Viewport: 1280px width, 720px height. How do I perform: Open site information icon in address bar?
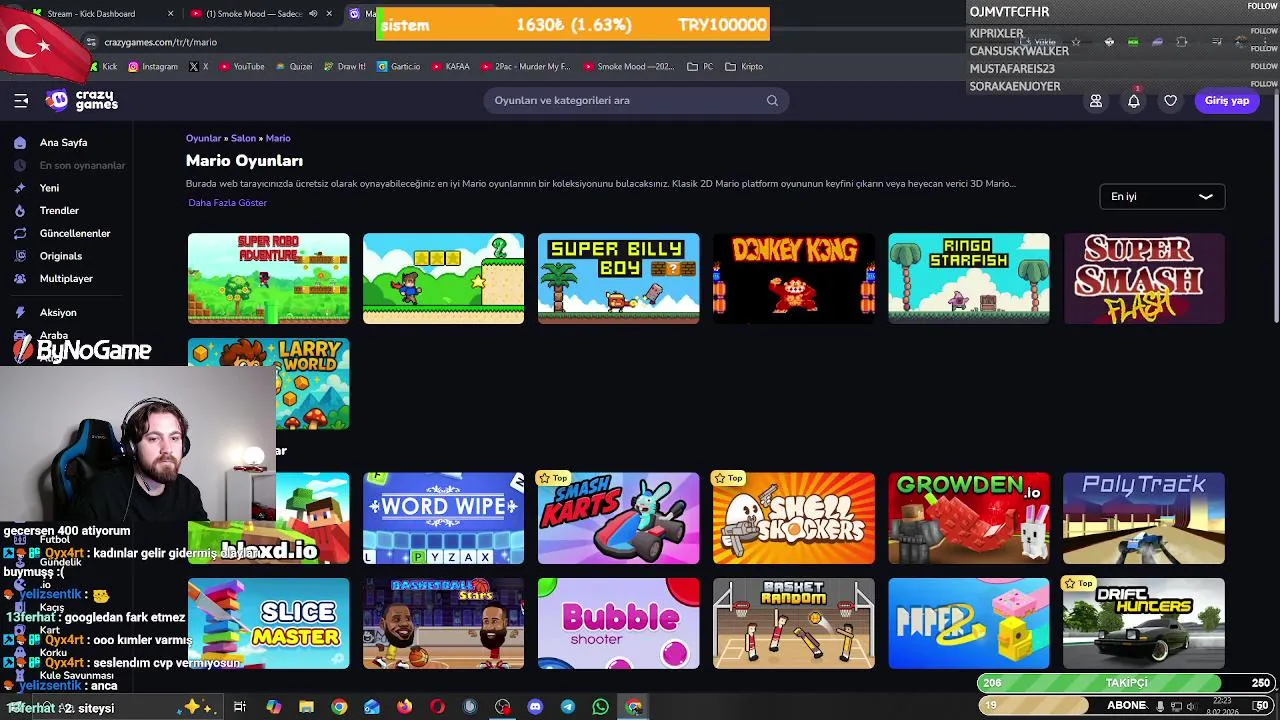91,42
